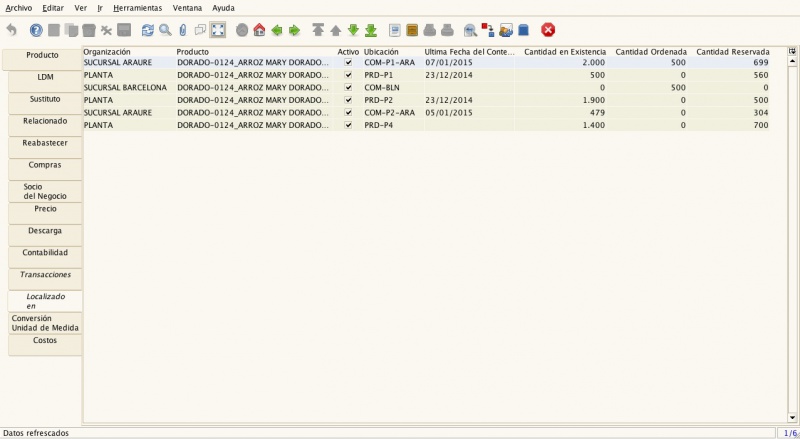
Task: Switch to the Transacciones tab
Action: point(45,274)
